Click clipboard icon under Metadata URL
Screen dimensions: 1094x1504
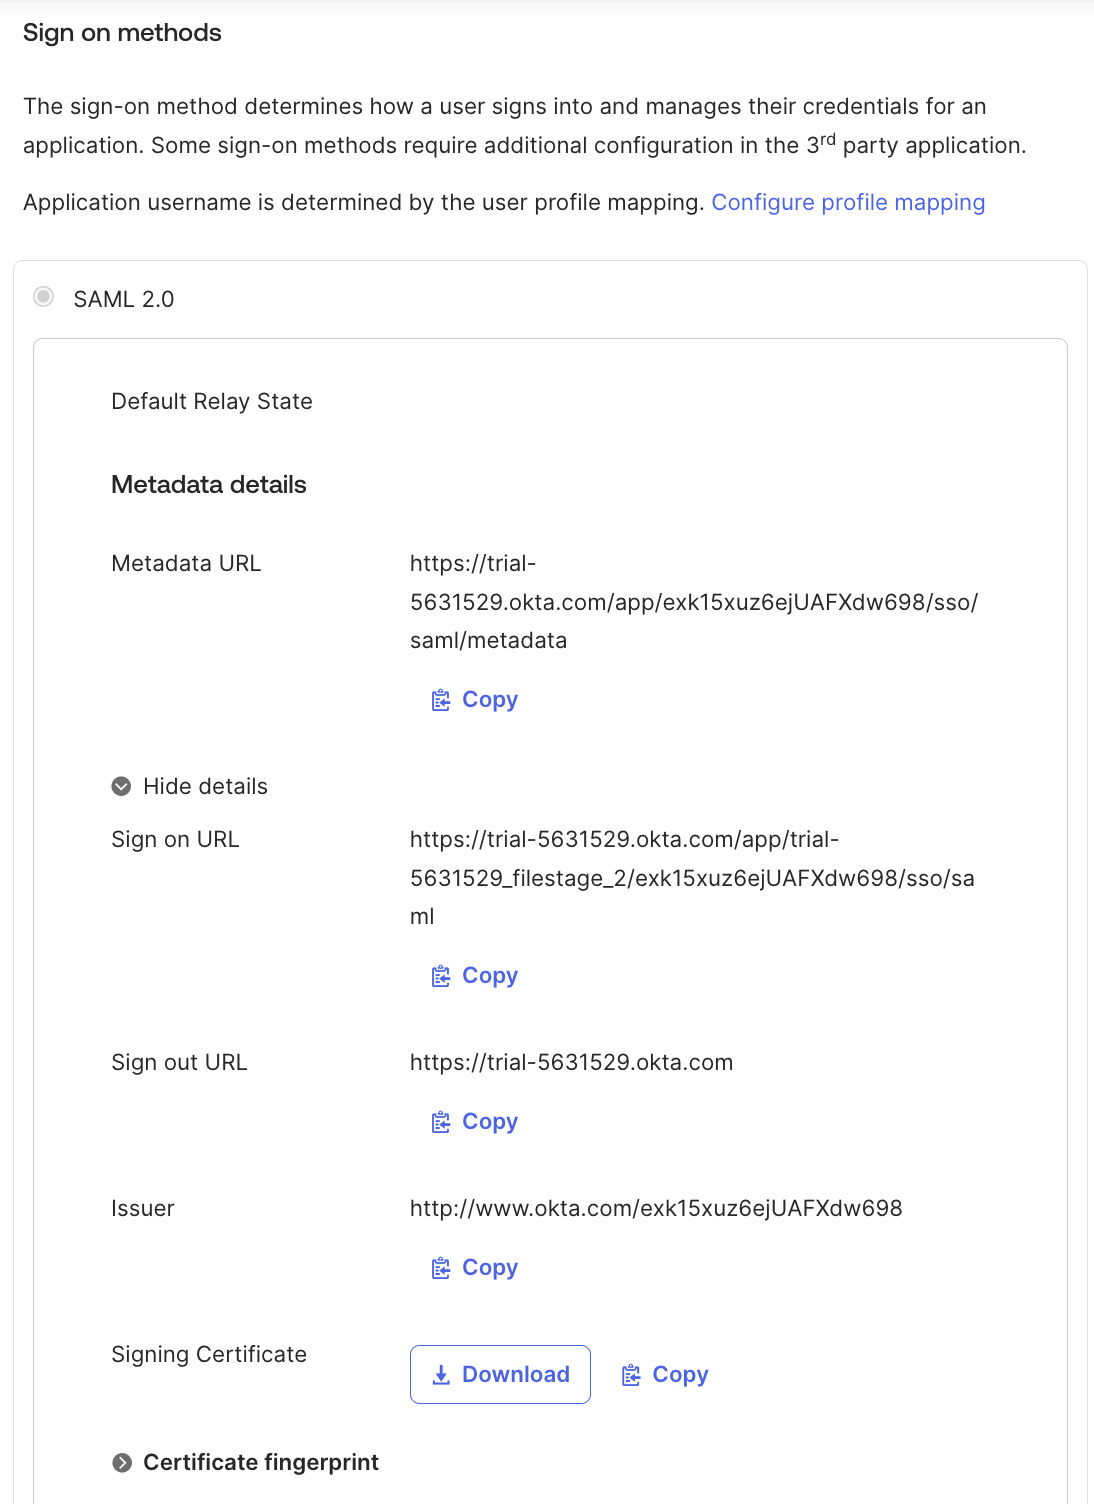click(x=440, y=700)
